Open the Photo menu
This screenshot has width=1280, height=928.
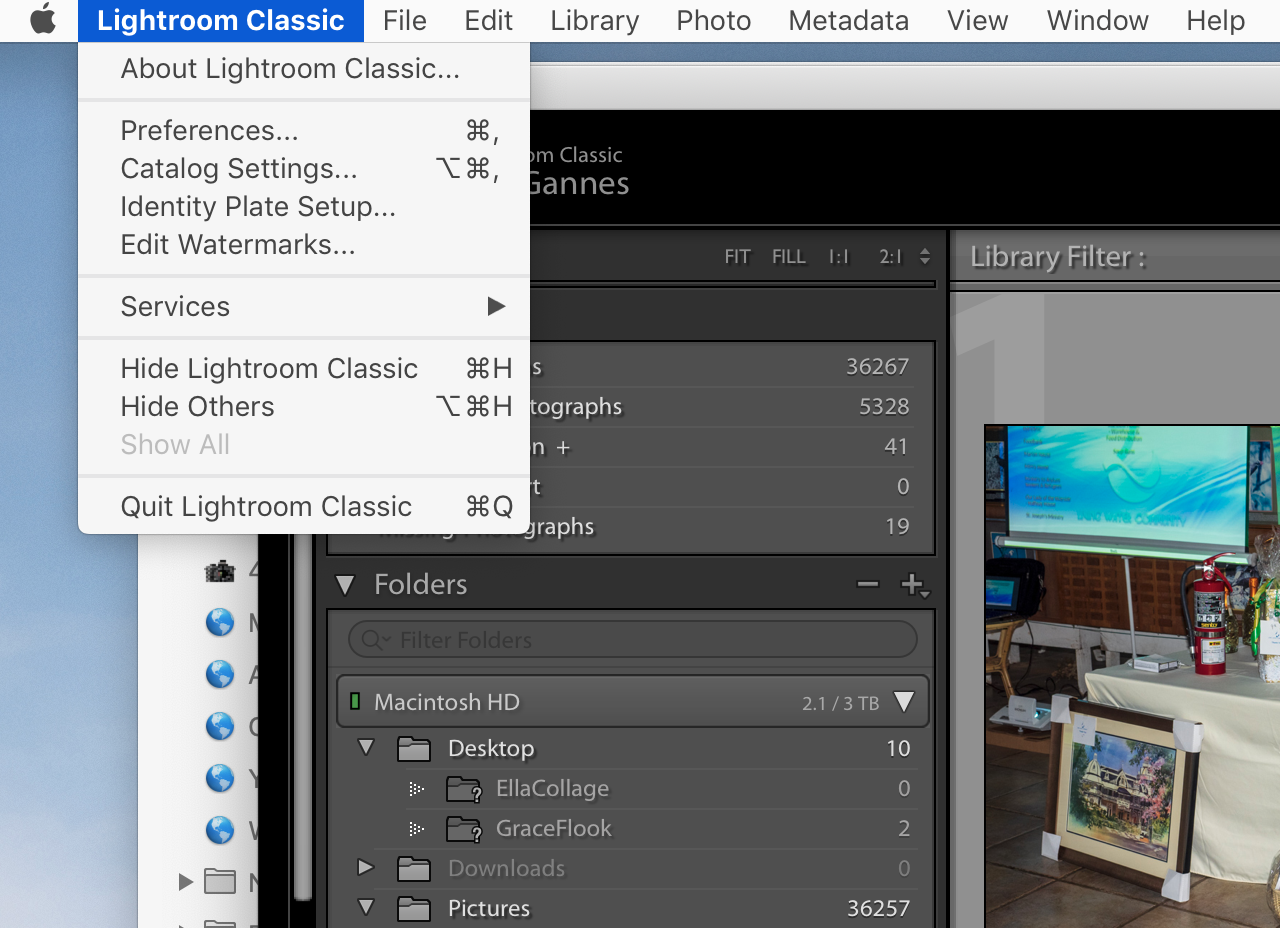[712, 20]
